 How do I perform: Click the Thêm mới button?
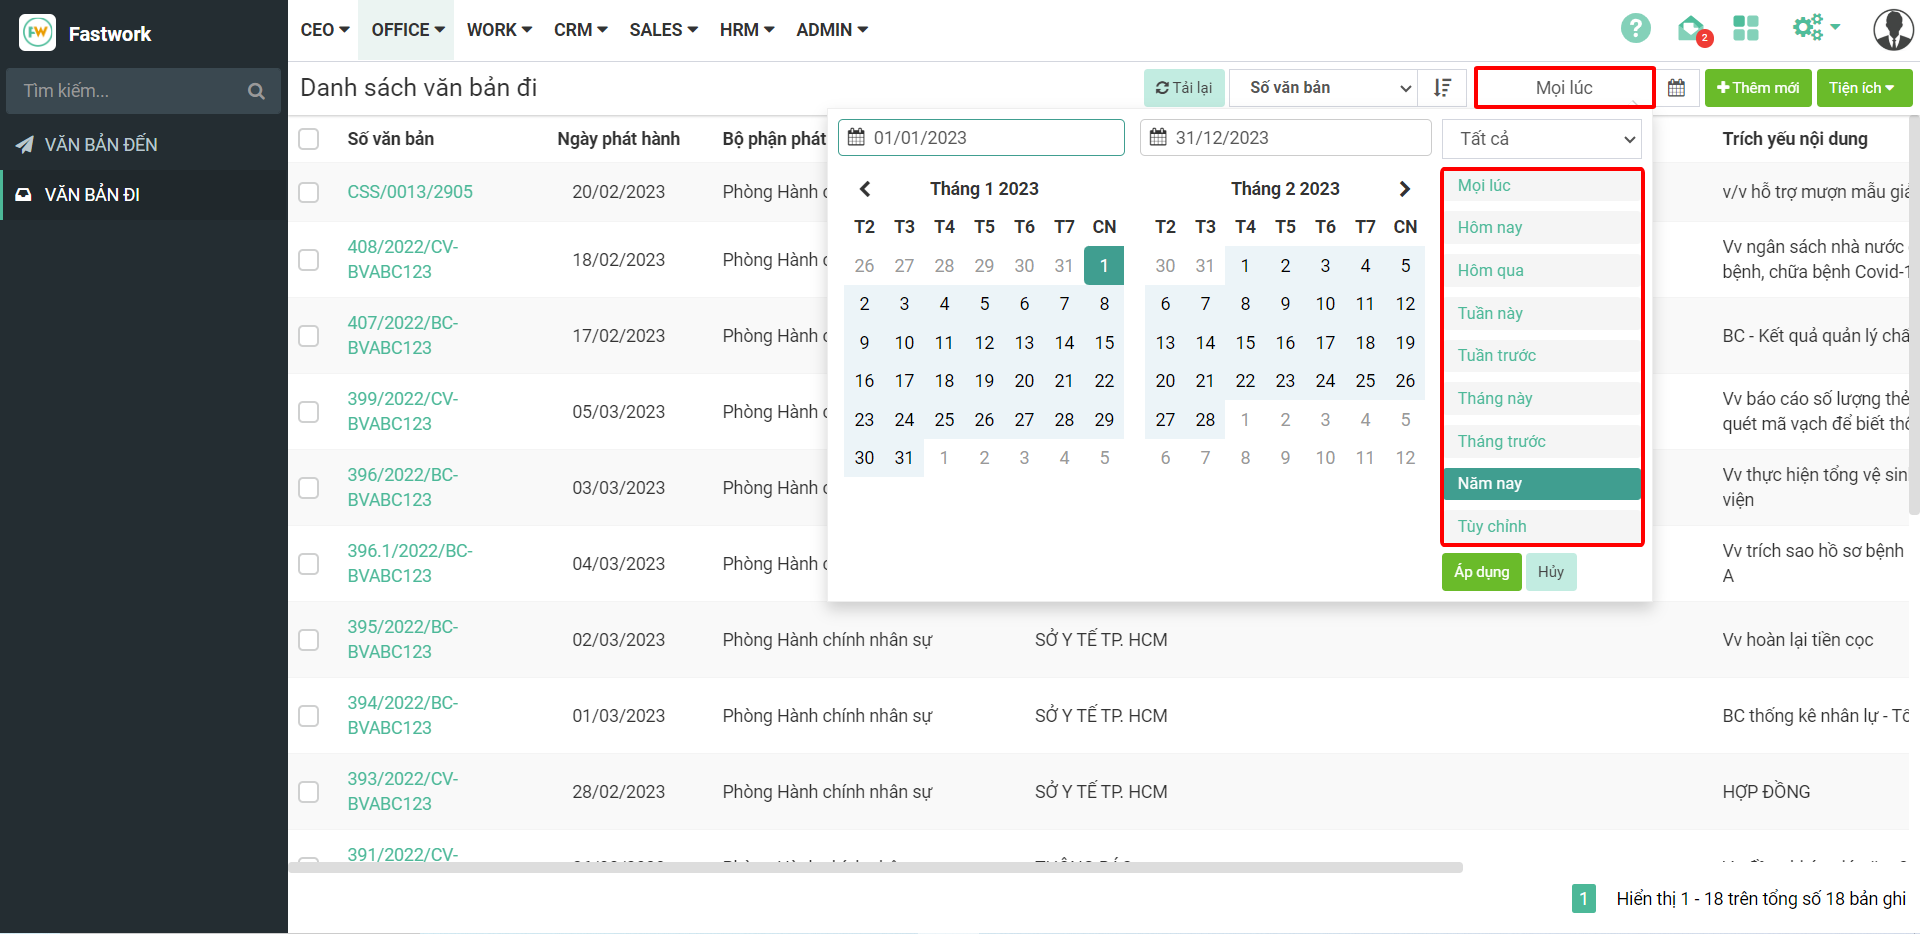click(1757, 88)
